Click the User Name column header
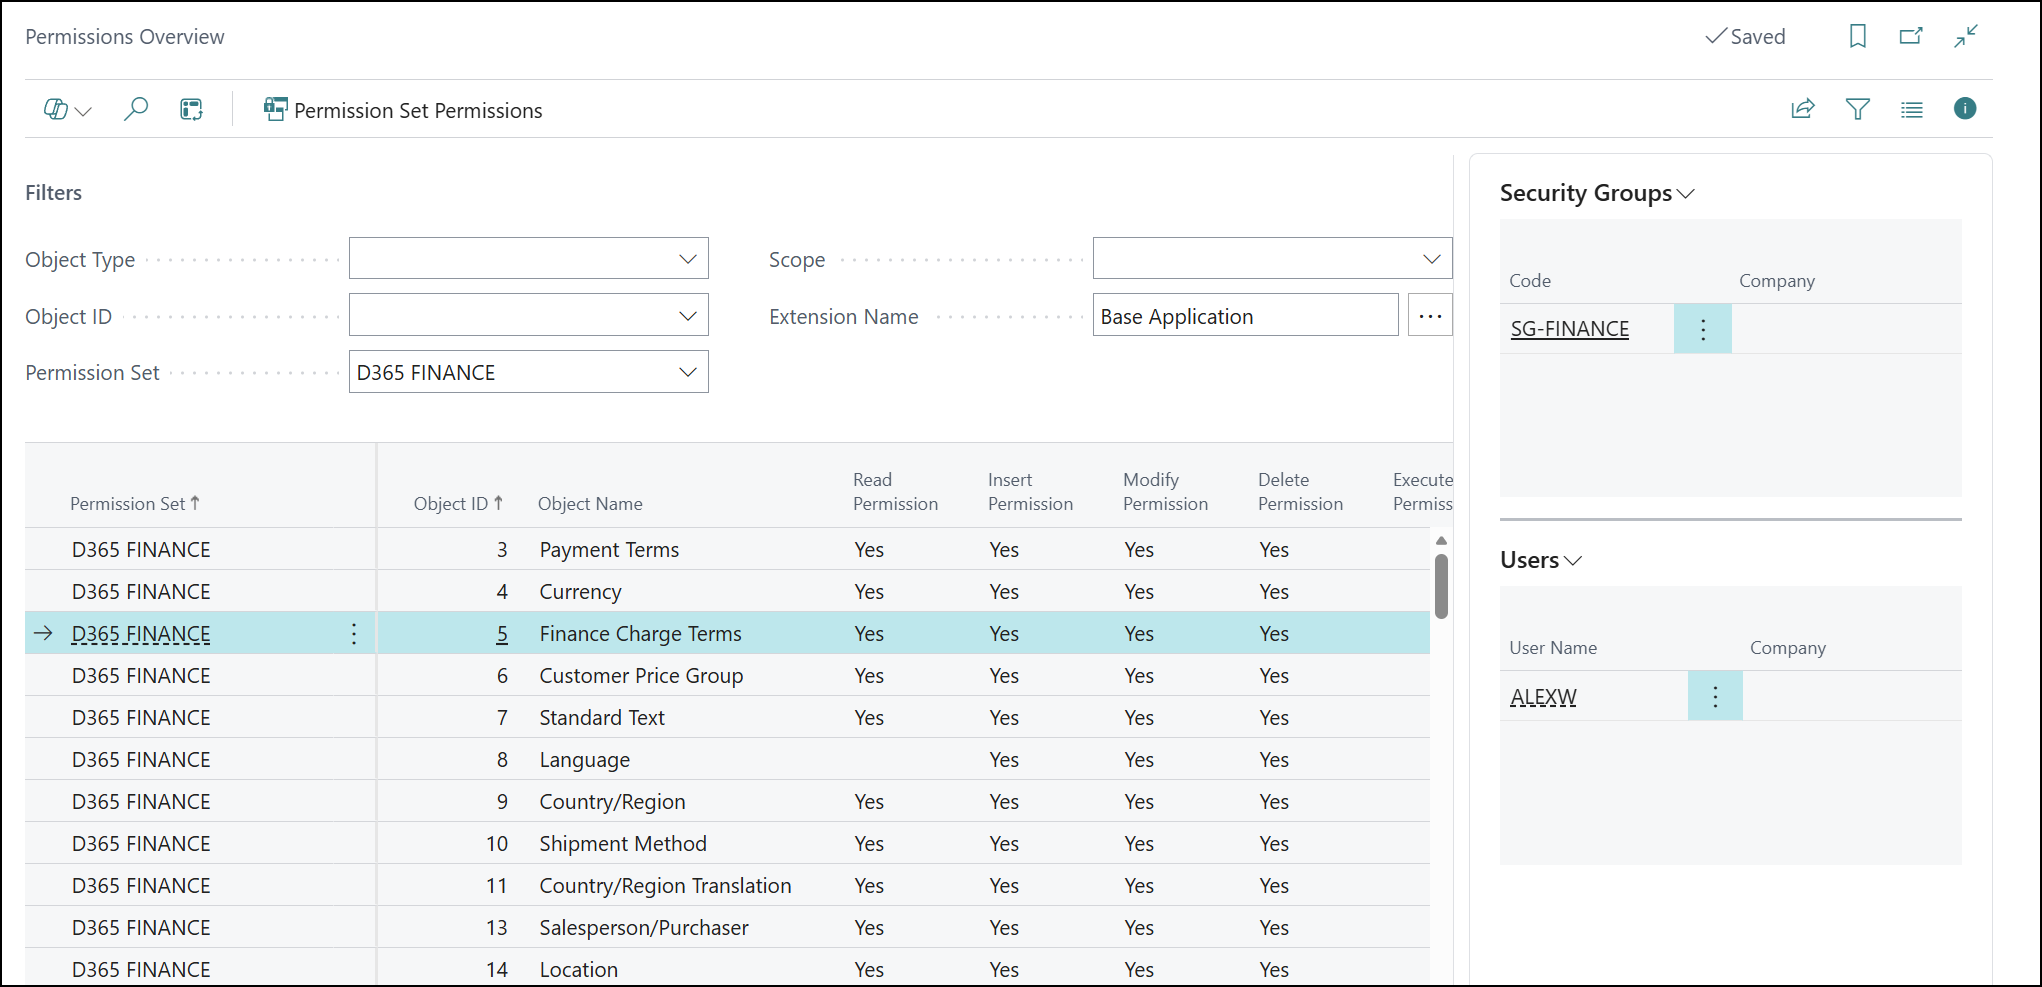This screenshot has width=2042, height=987. pyautogui.click(x=1553, y=648)
